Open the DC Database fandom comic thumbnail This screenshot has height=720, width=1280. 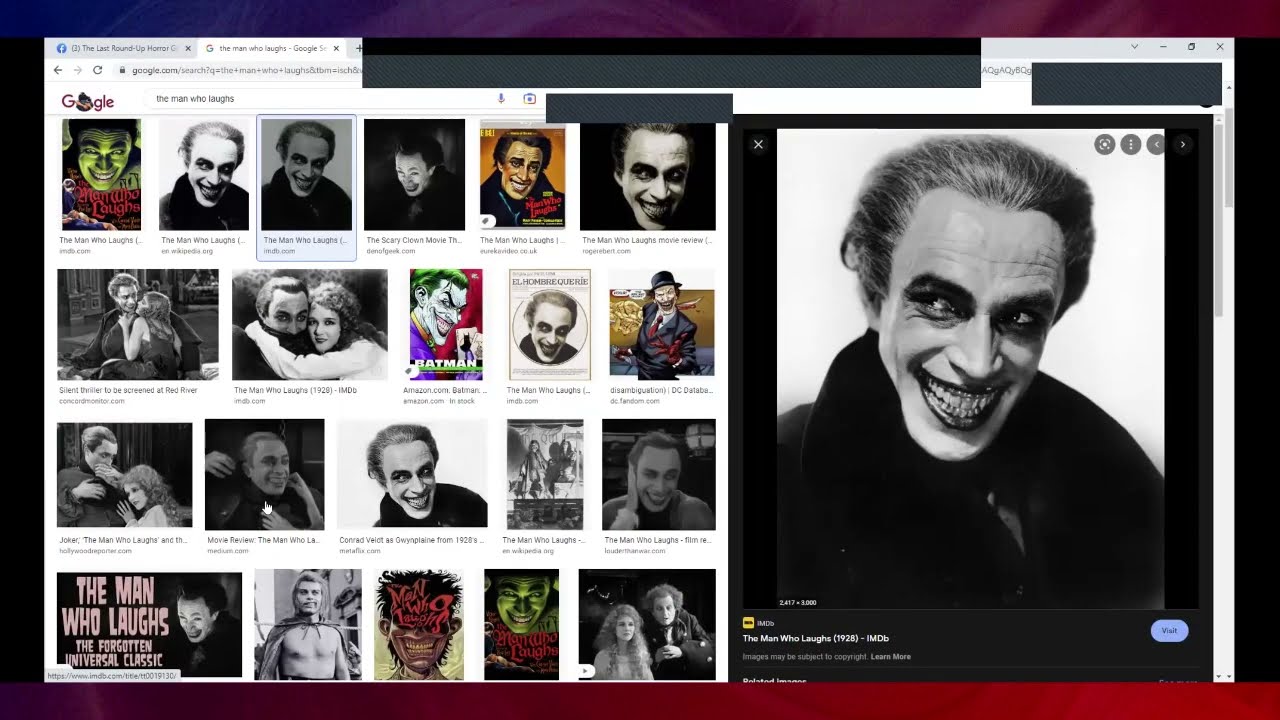tap(662, 324)
